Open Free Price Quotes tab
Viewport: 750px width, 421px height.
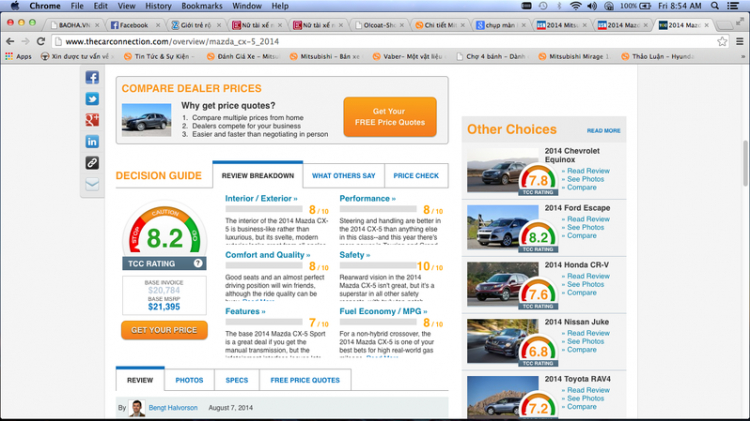tap(305, 380)
